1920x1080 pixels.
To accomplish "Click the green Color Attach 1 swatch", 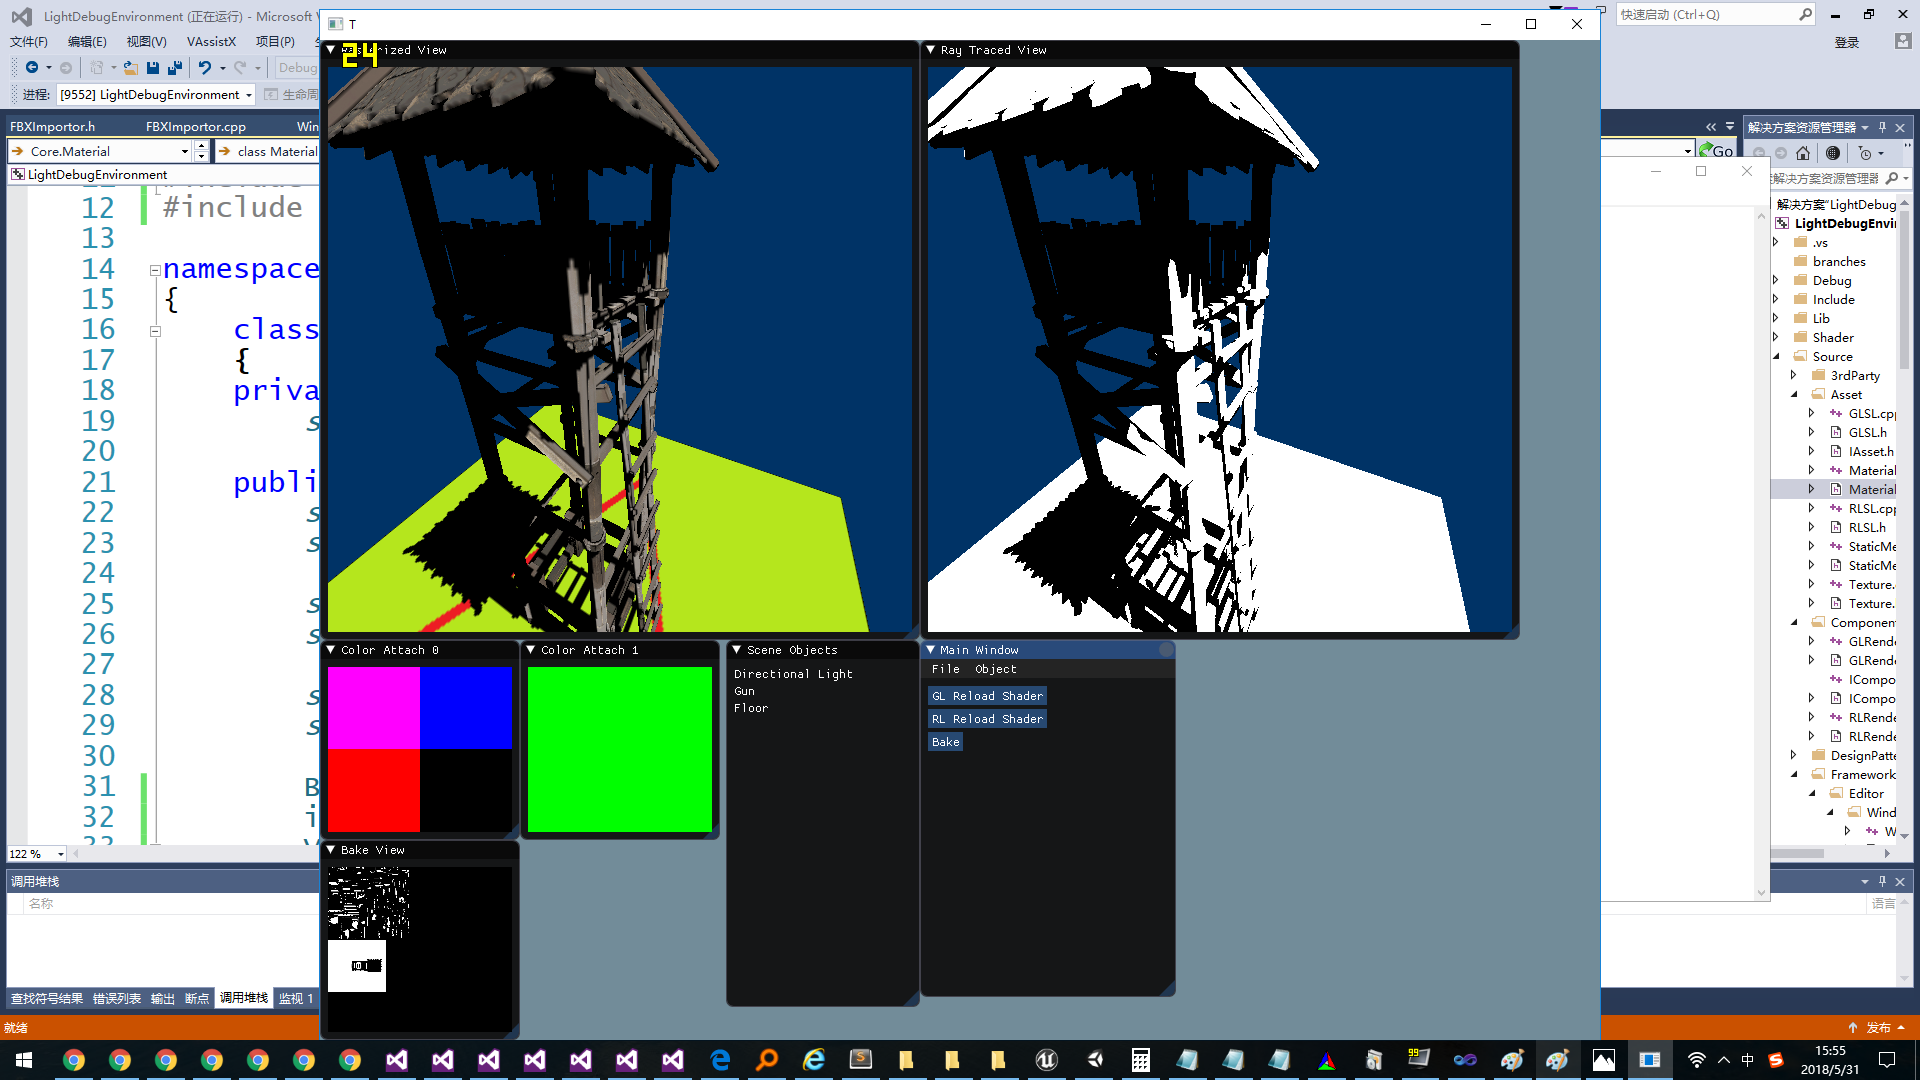I will point(619,749).
